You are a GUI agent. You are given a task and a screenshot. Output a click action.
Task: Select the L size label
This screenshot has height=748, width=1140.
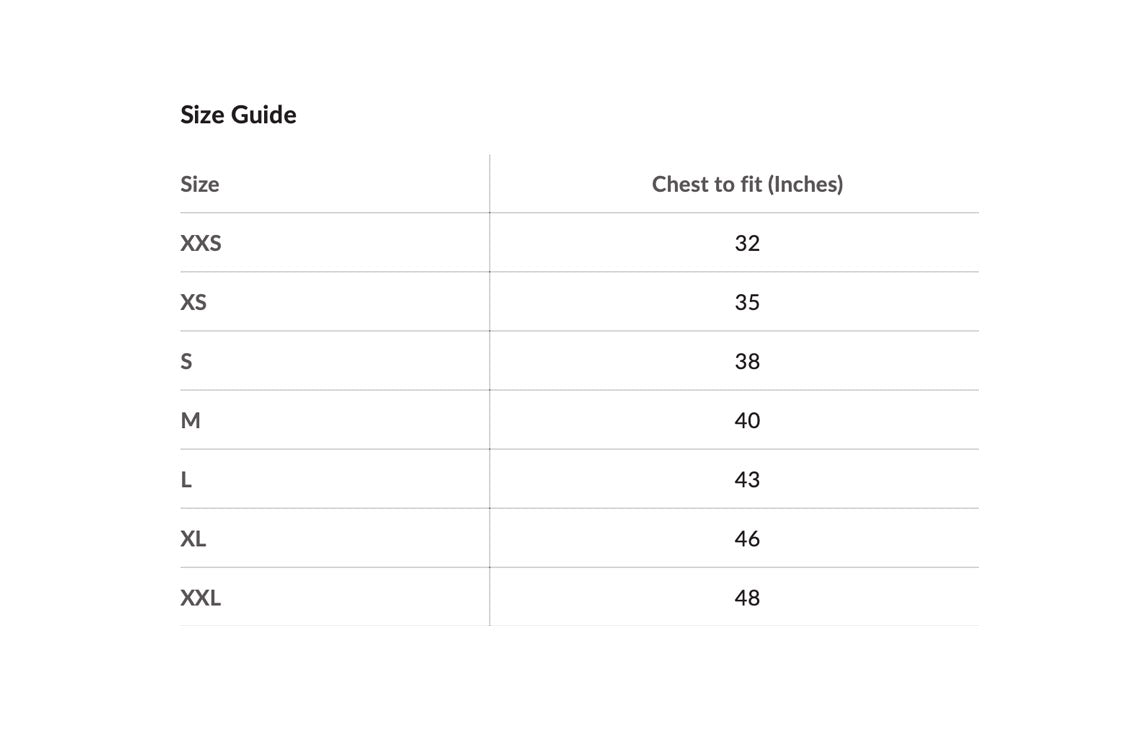186,480
